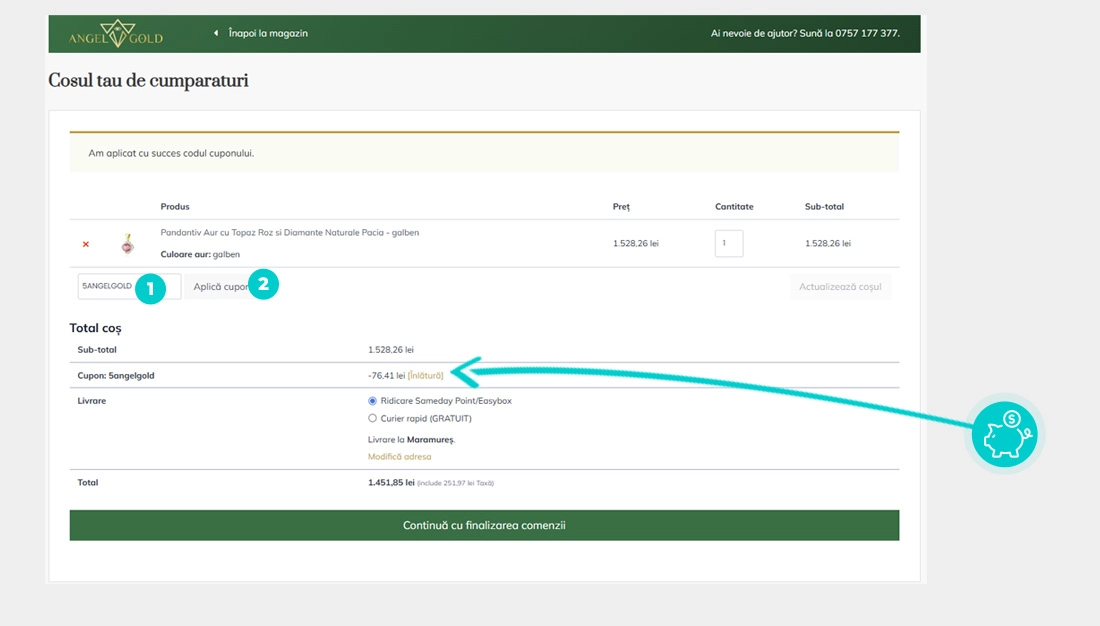Go back via the Înapoi la magazin link
Viewport: 1100px width, 626px height.
point(268,33)
